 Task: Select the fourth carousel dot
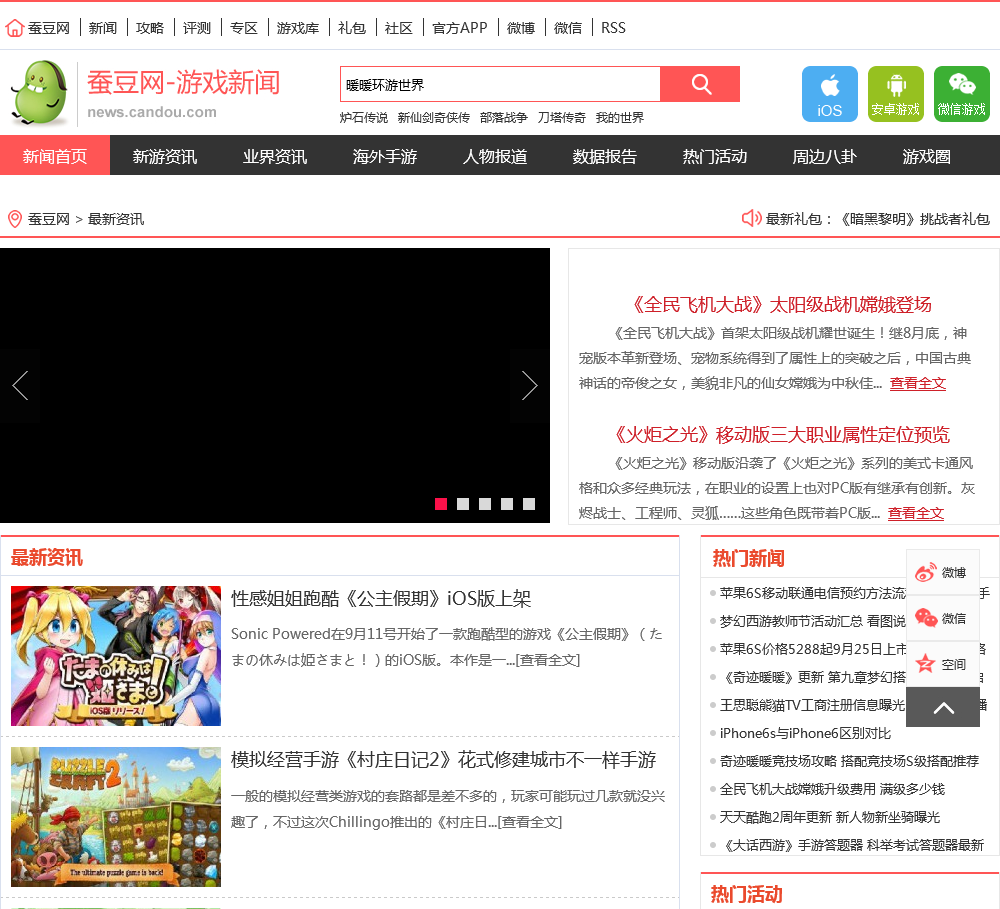coord(507,504)
